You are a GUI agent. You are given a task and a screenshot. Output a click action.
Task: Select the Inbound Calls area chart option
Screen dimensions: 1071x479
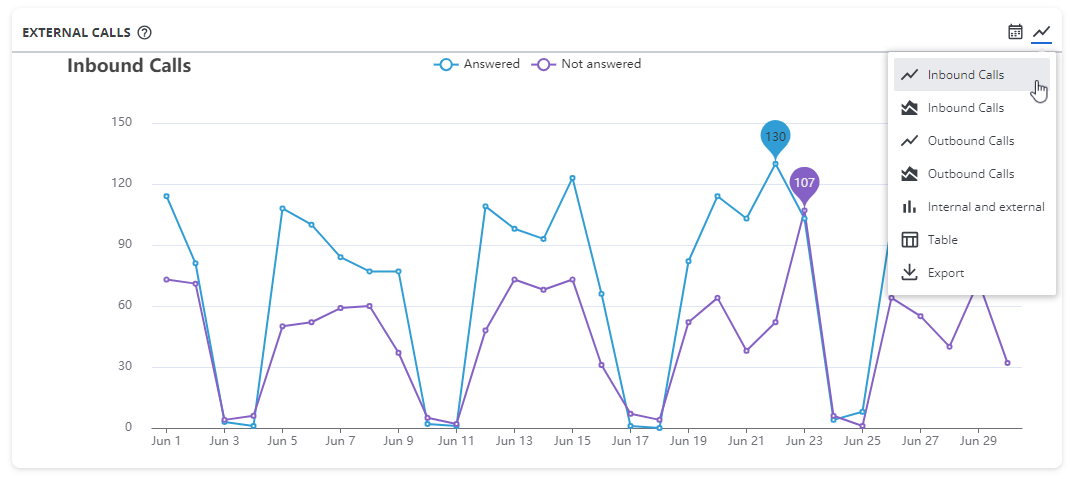click(x=965, y=108)
